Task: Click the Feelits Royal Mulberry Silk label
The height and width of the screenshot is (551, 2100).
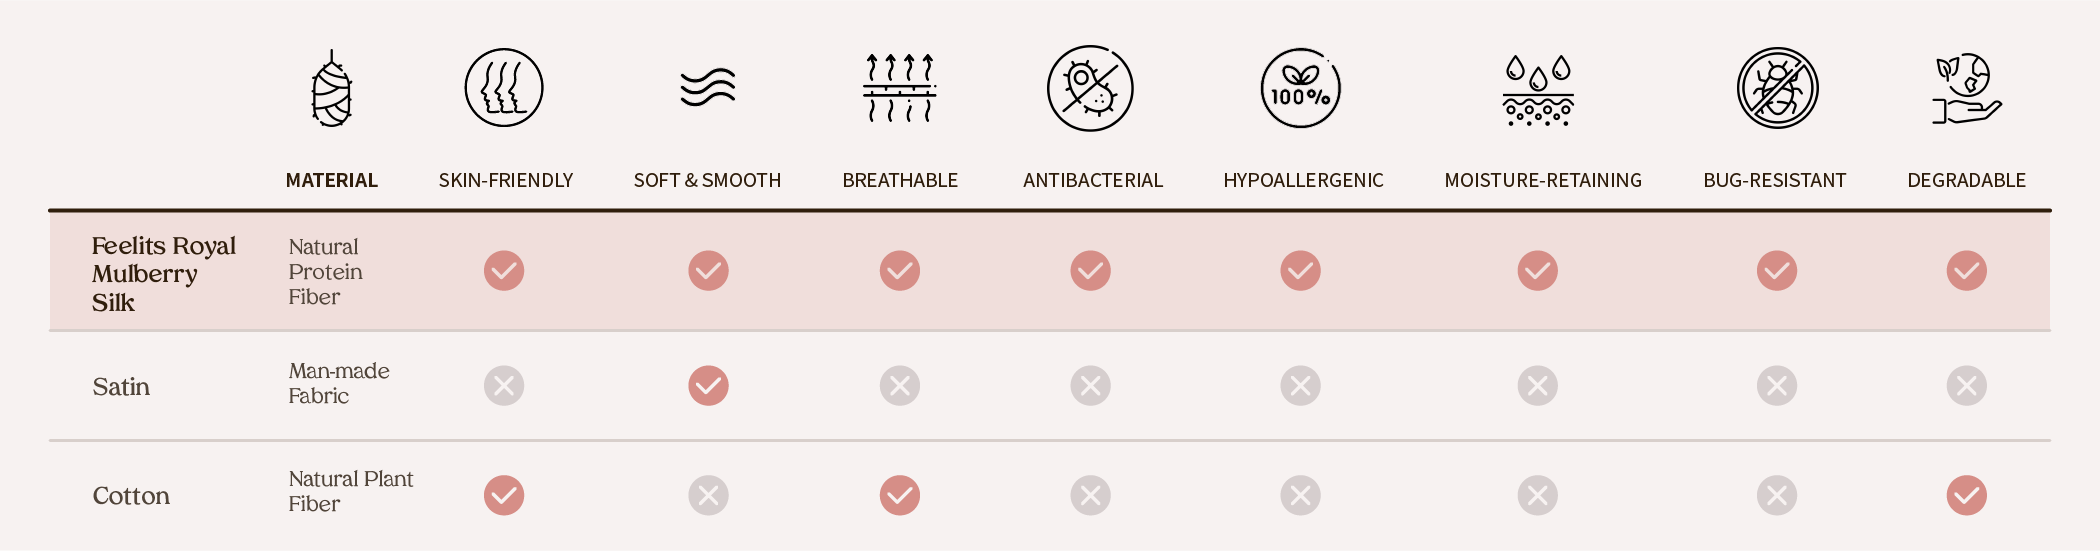Action: [163, 274]
